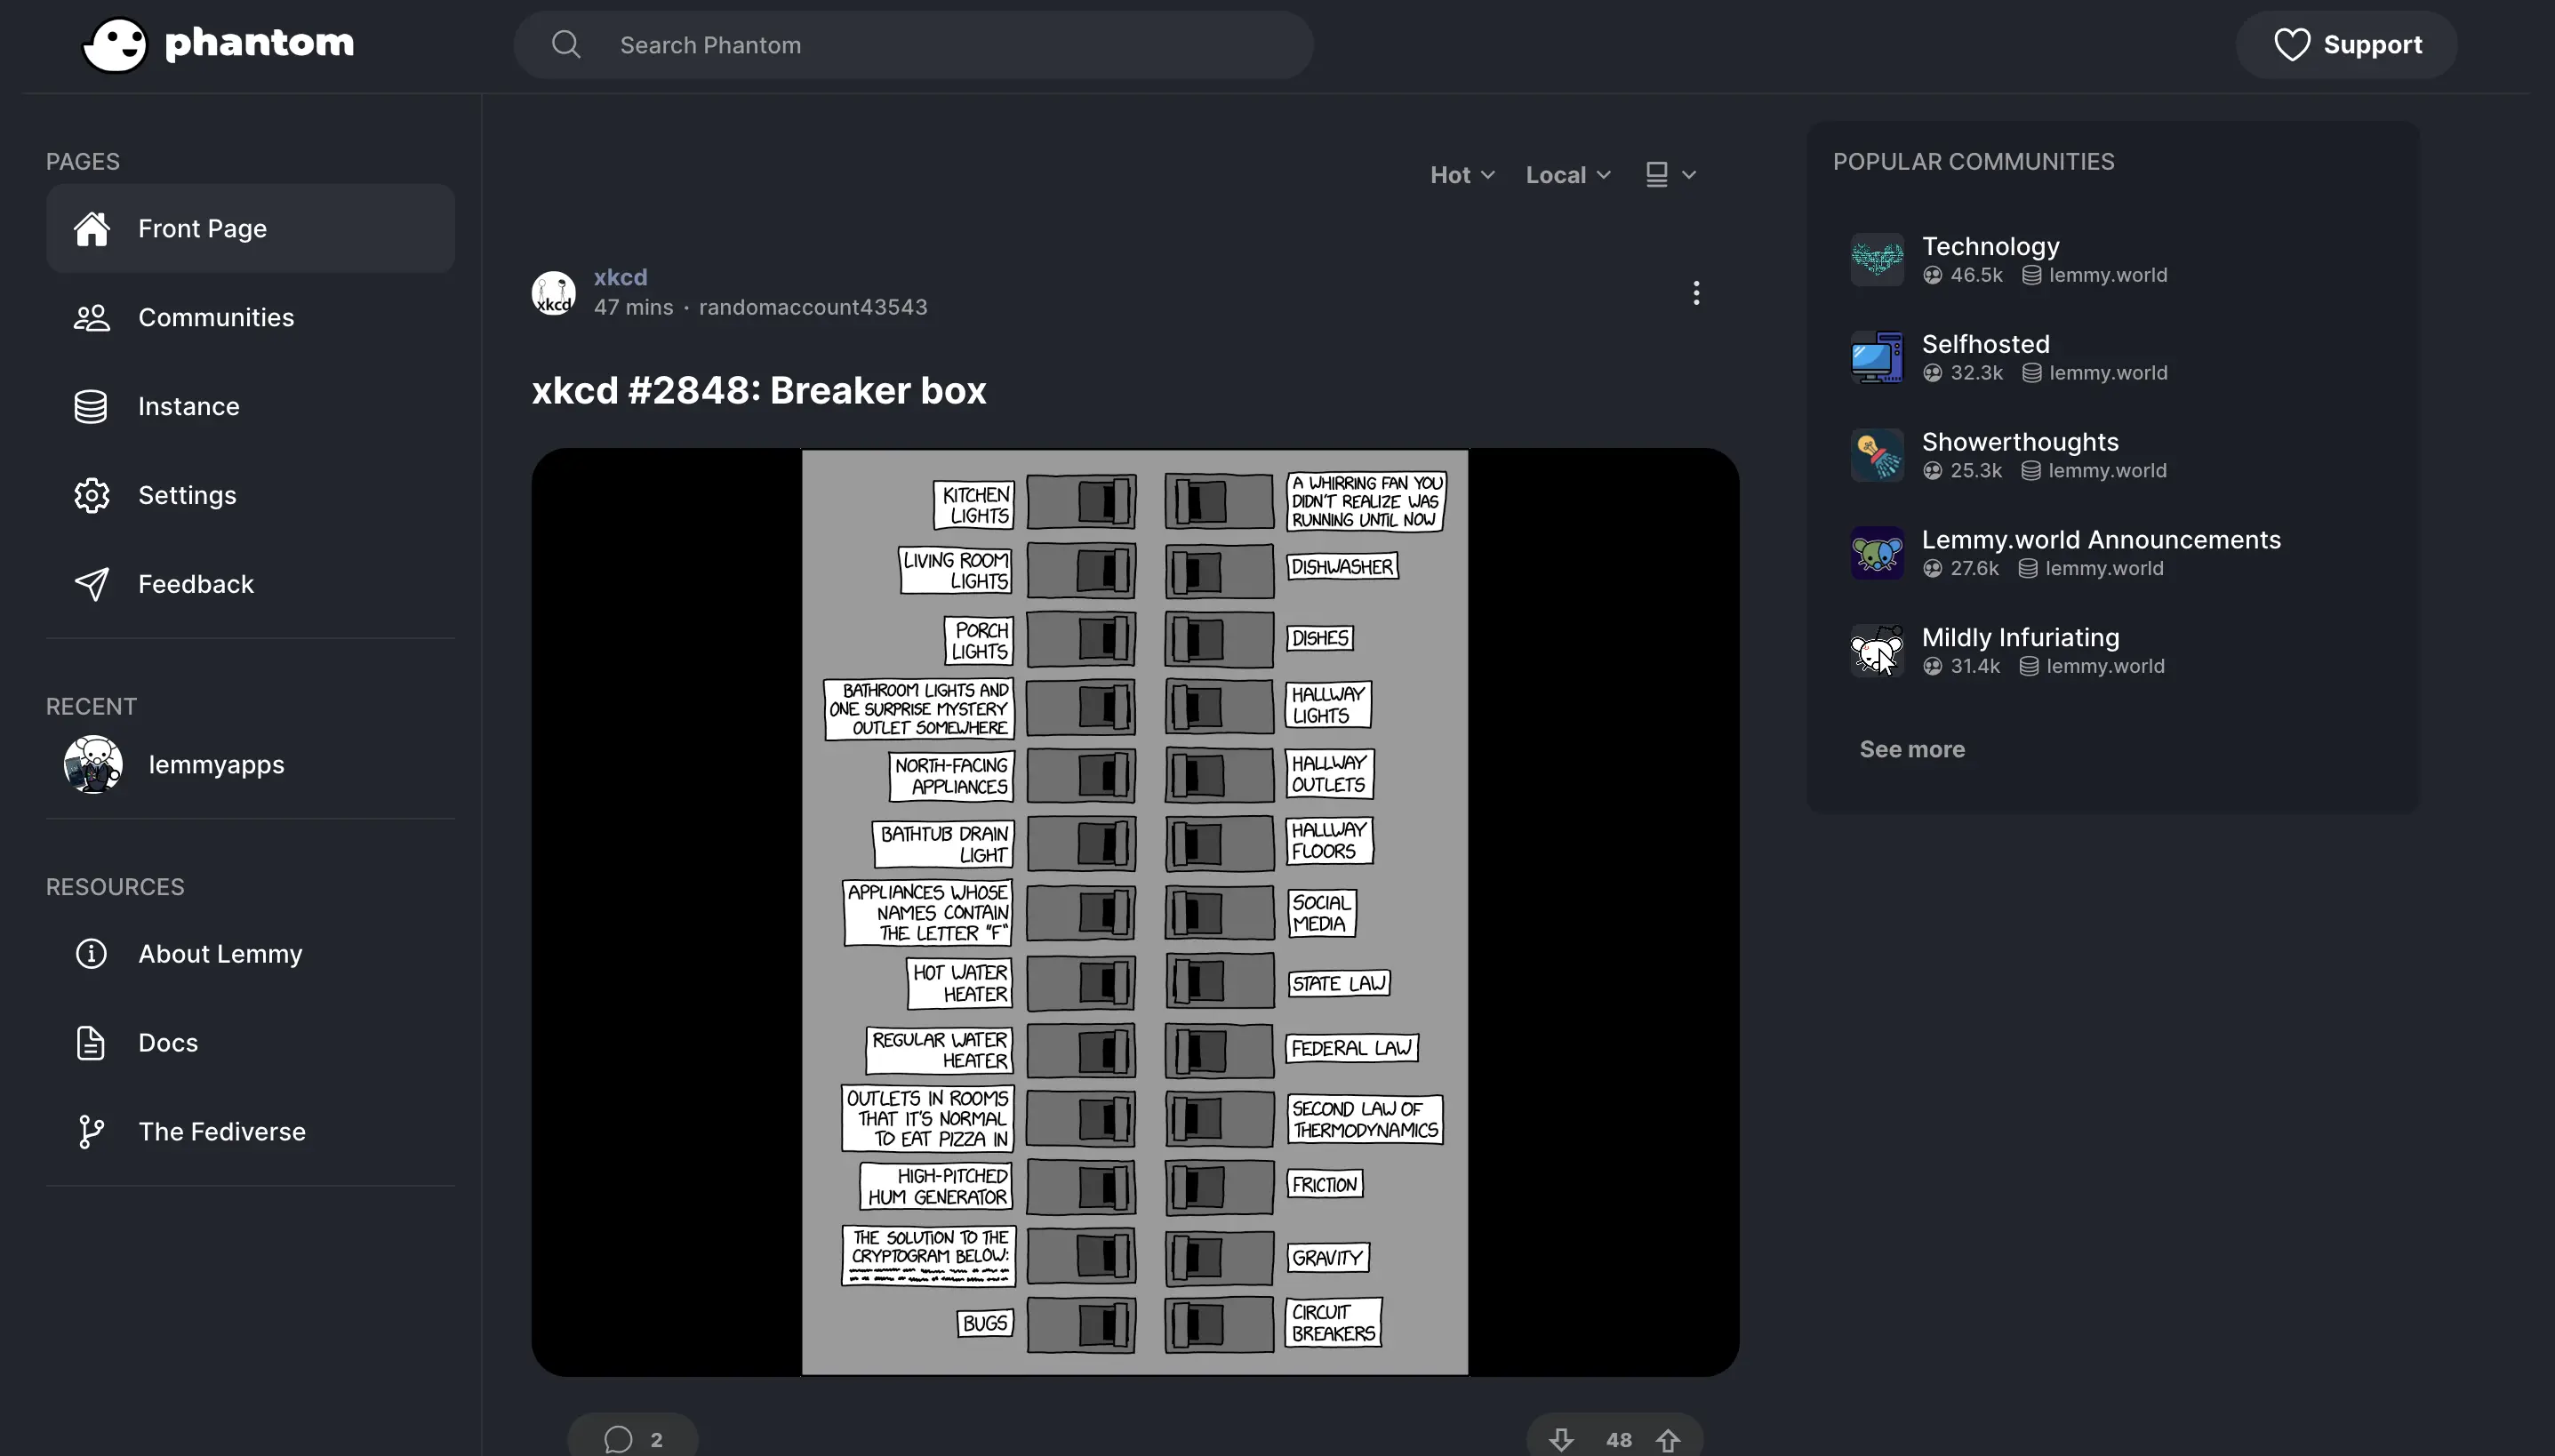Click the Selfhosted community icon
This screenshot has width=2555, height=1456.
[1877, 358]
